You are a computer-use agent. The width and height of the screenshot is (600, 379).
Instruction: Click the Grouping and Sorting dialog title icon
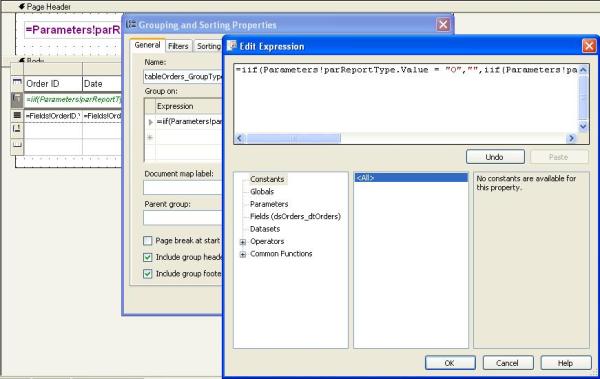point(131,25)
